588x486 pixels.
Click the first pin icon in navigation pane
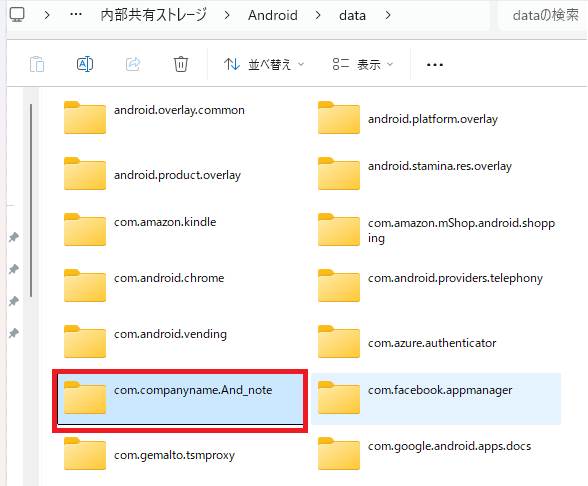pos(14,237)
